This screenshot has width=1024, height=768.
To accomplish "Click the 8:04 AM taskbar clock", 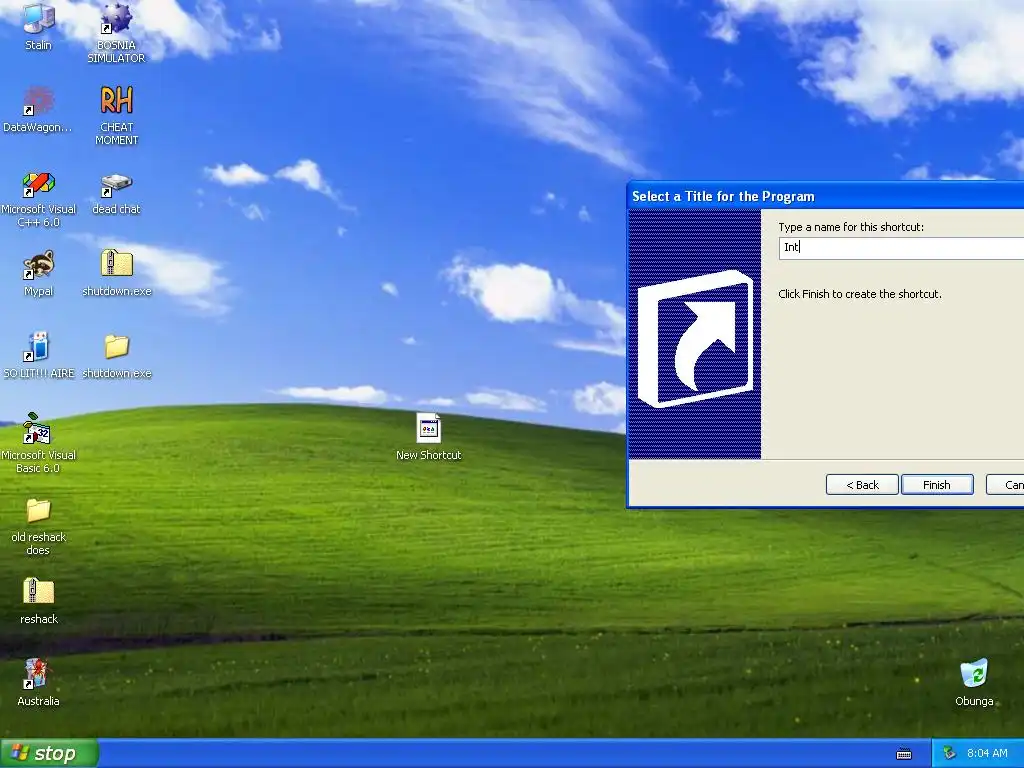I will pos(987,753).
